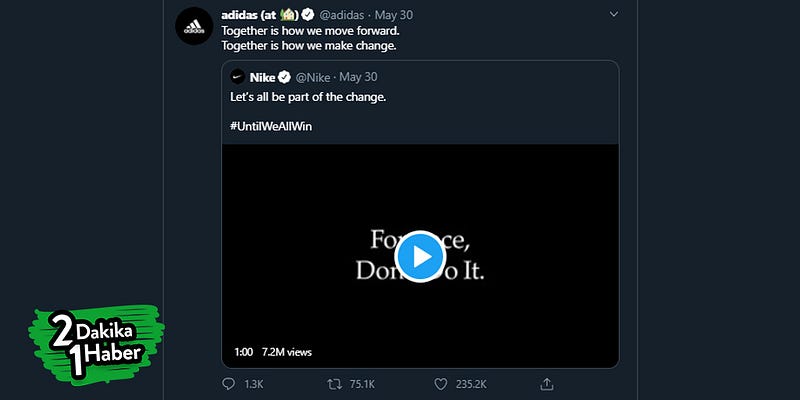Click the 2 Dakika 1 Haber logo
Viewport: 800px width, 400px height.
[x=97, y=345]
